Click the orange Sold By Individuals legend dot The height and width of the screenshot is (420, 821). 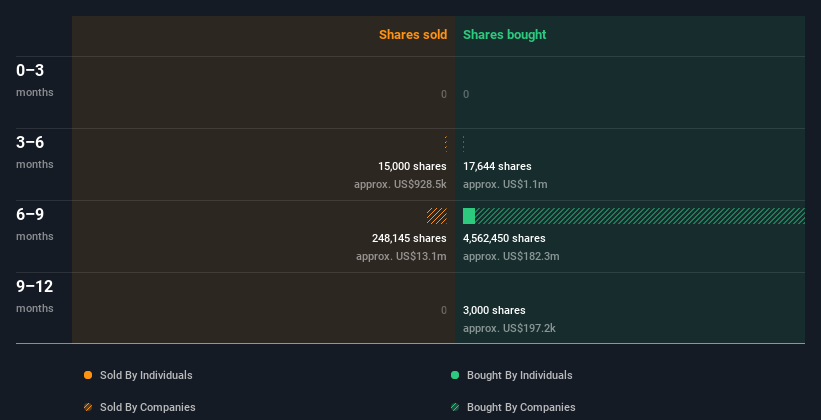(88, 375)
